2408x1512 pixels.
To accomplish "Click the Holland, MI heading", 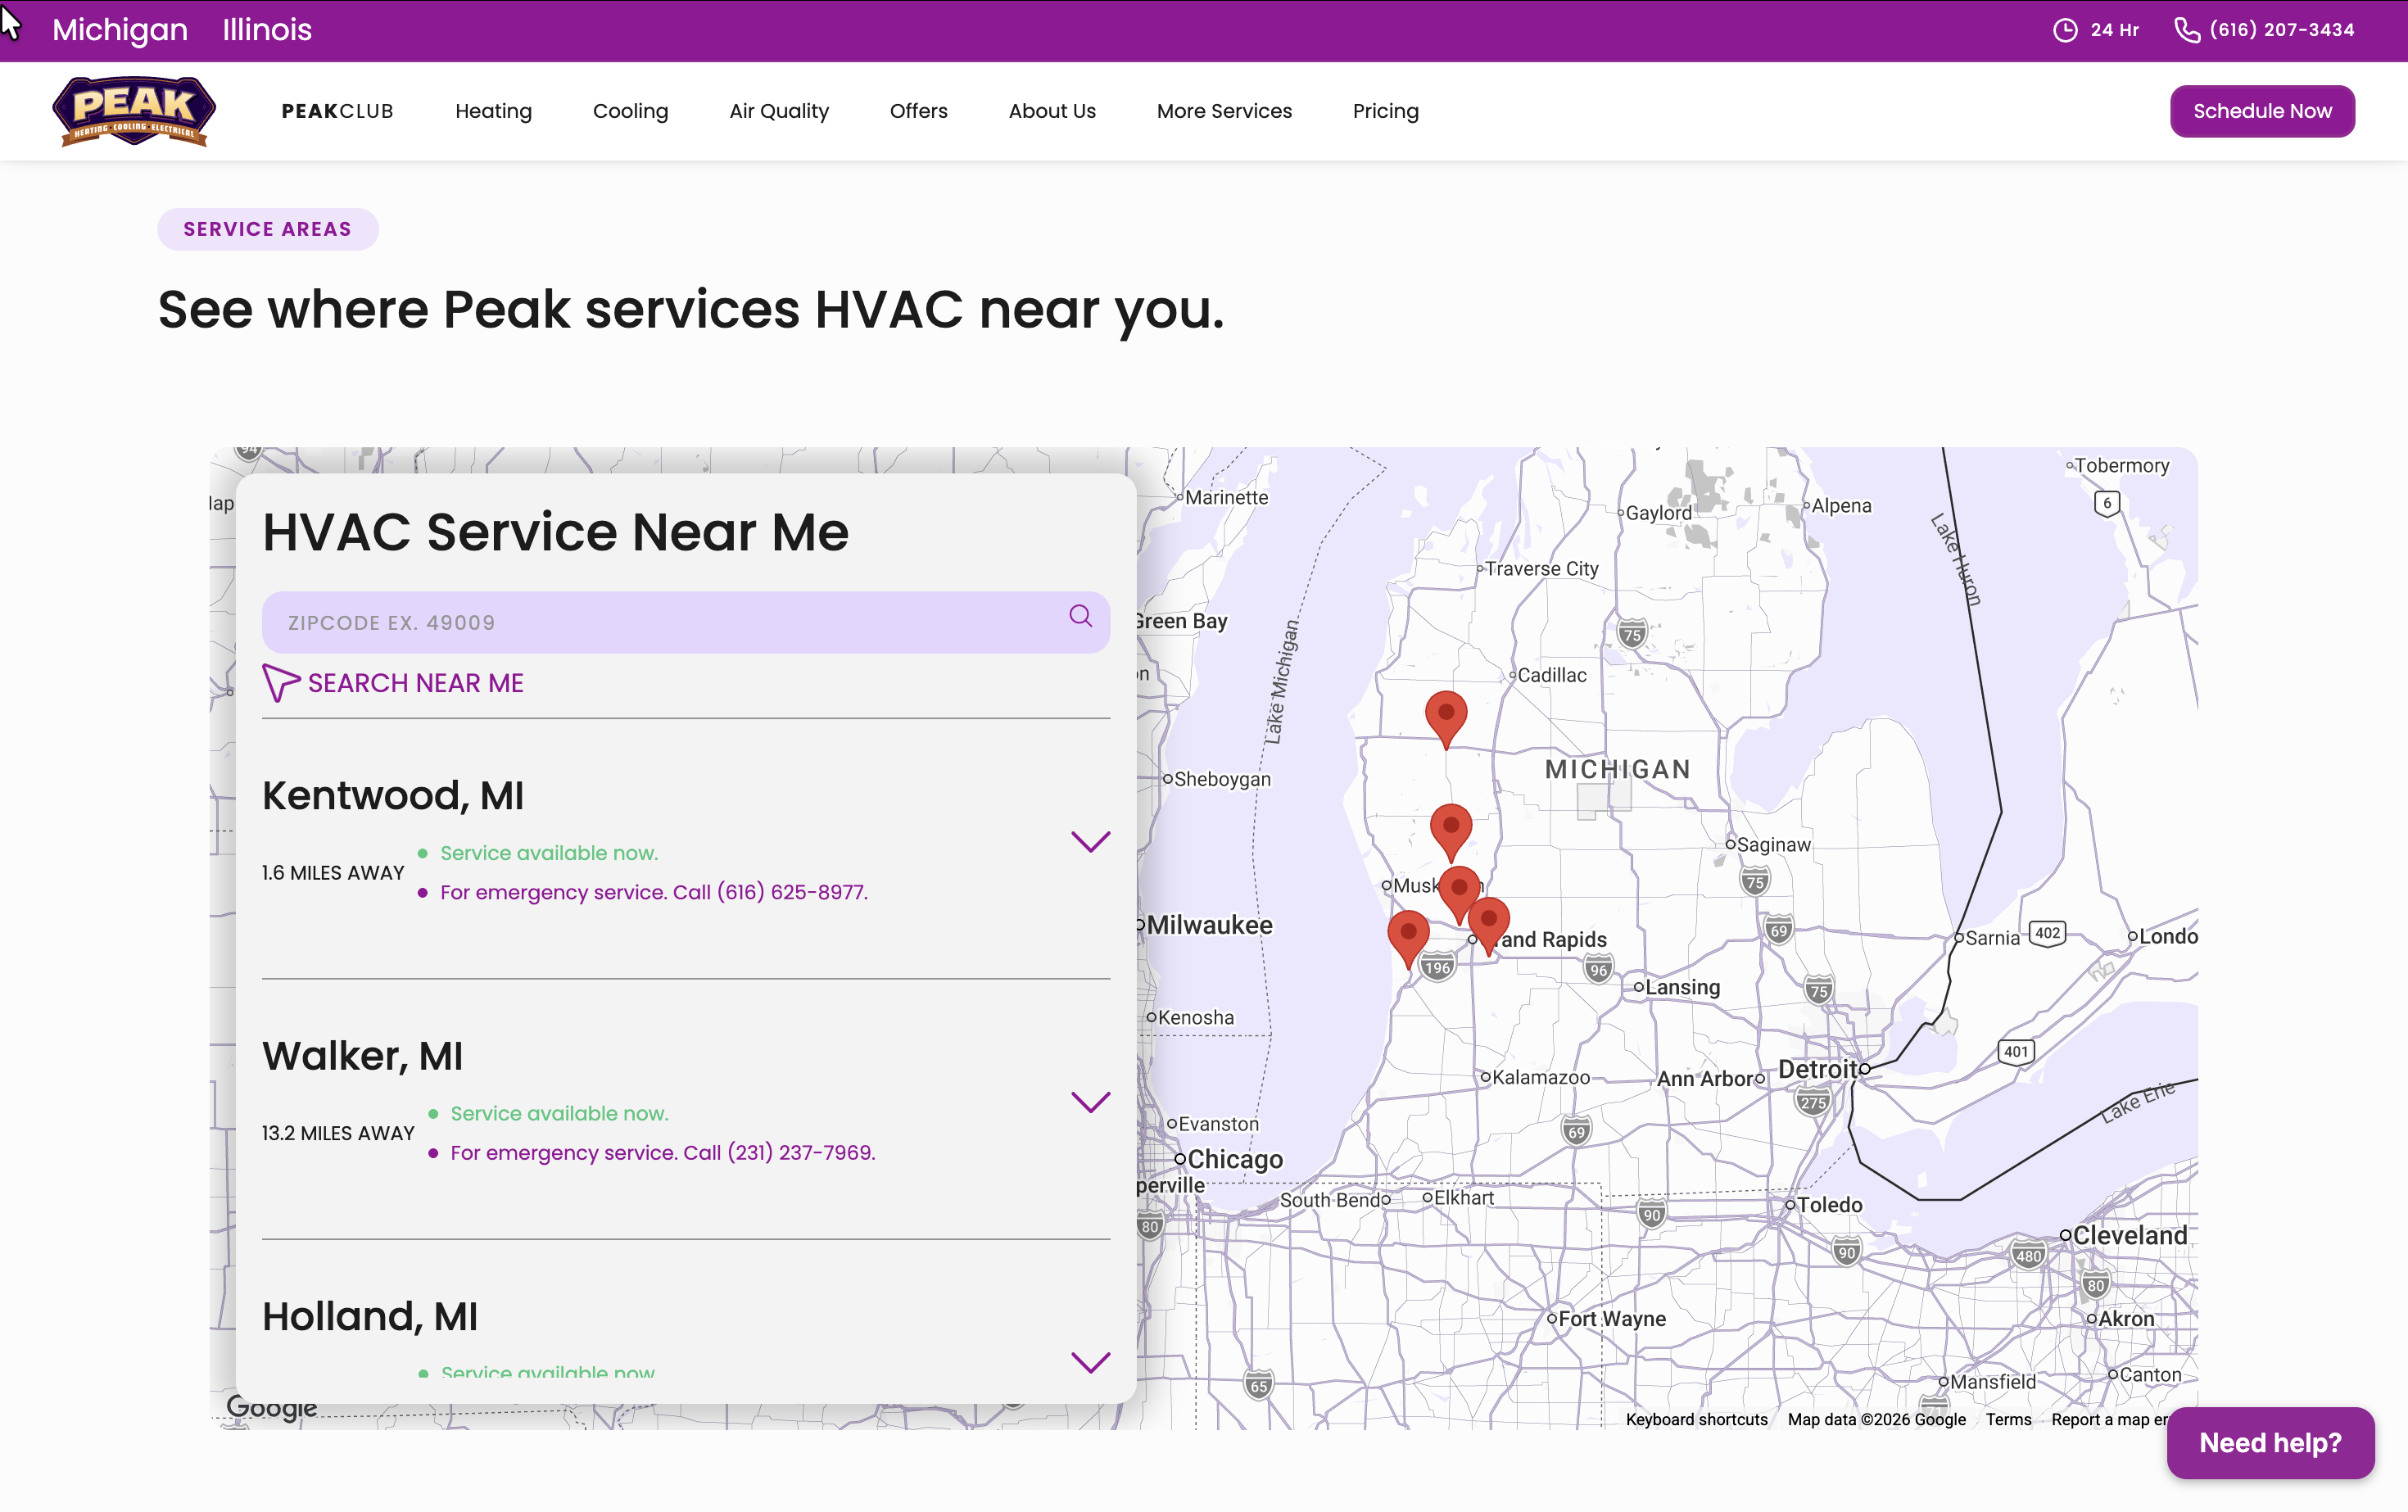I will [370, 1316].
